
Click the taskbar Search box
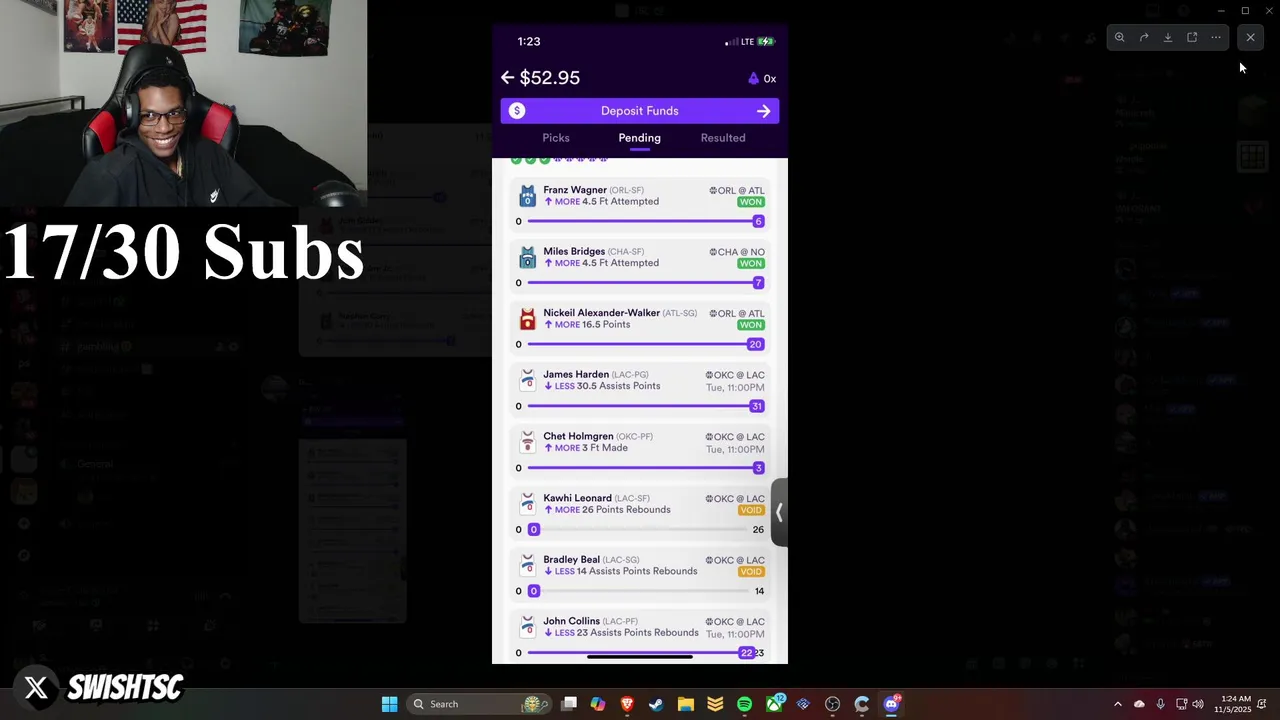point(480,704)
